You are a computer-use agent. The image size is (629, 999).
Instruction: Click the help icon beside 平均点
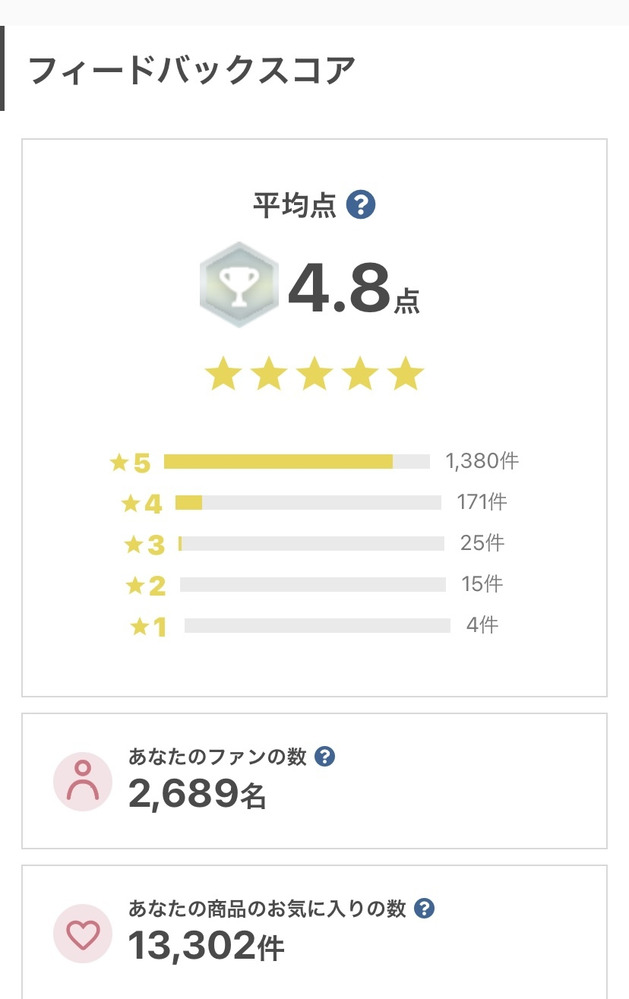(360, 206)
